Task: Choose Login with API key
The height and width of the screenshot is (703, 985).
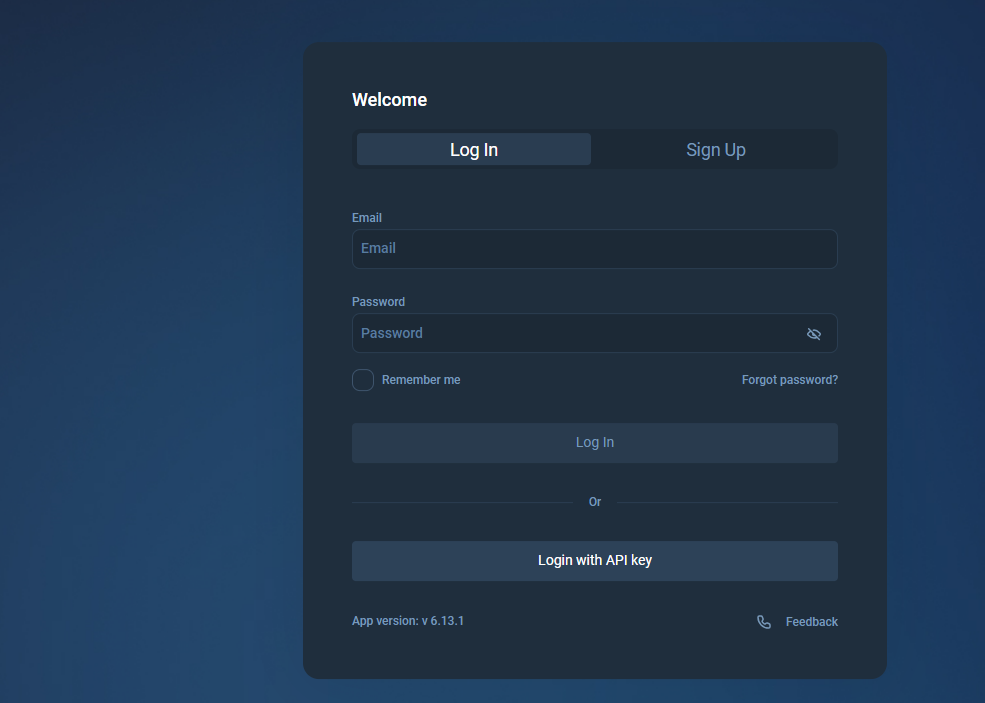Action: pos(594,560)
